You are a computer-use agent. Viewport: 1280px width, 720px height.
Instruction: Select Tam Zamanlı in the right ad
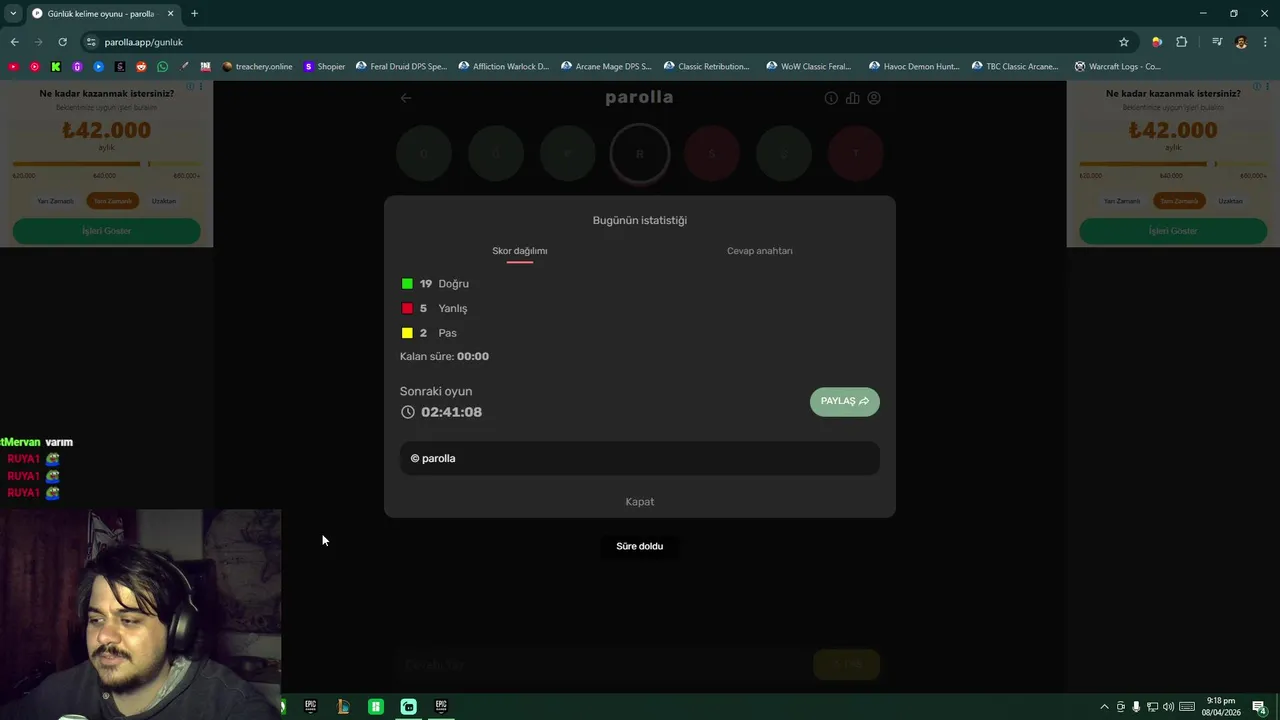(x=1180, y=201)
